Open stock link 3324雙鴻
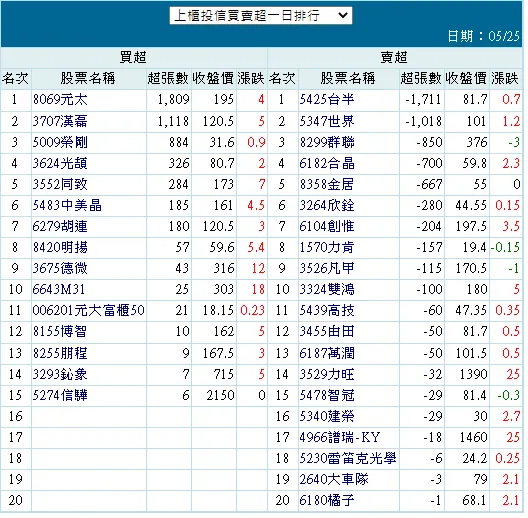 [327, 289]
